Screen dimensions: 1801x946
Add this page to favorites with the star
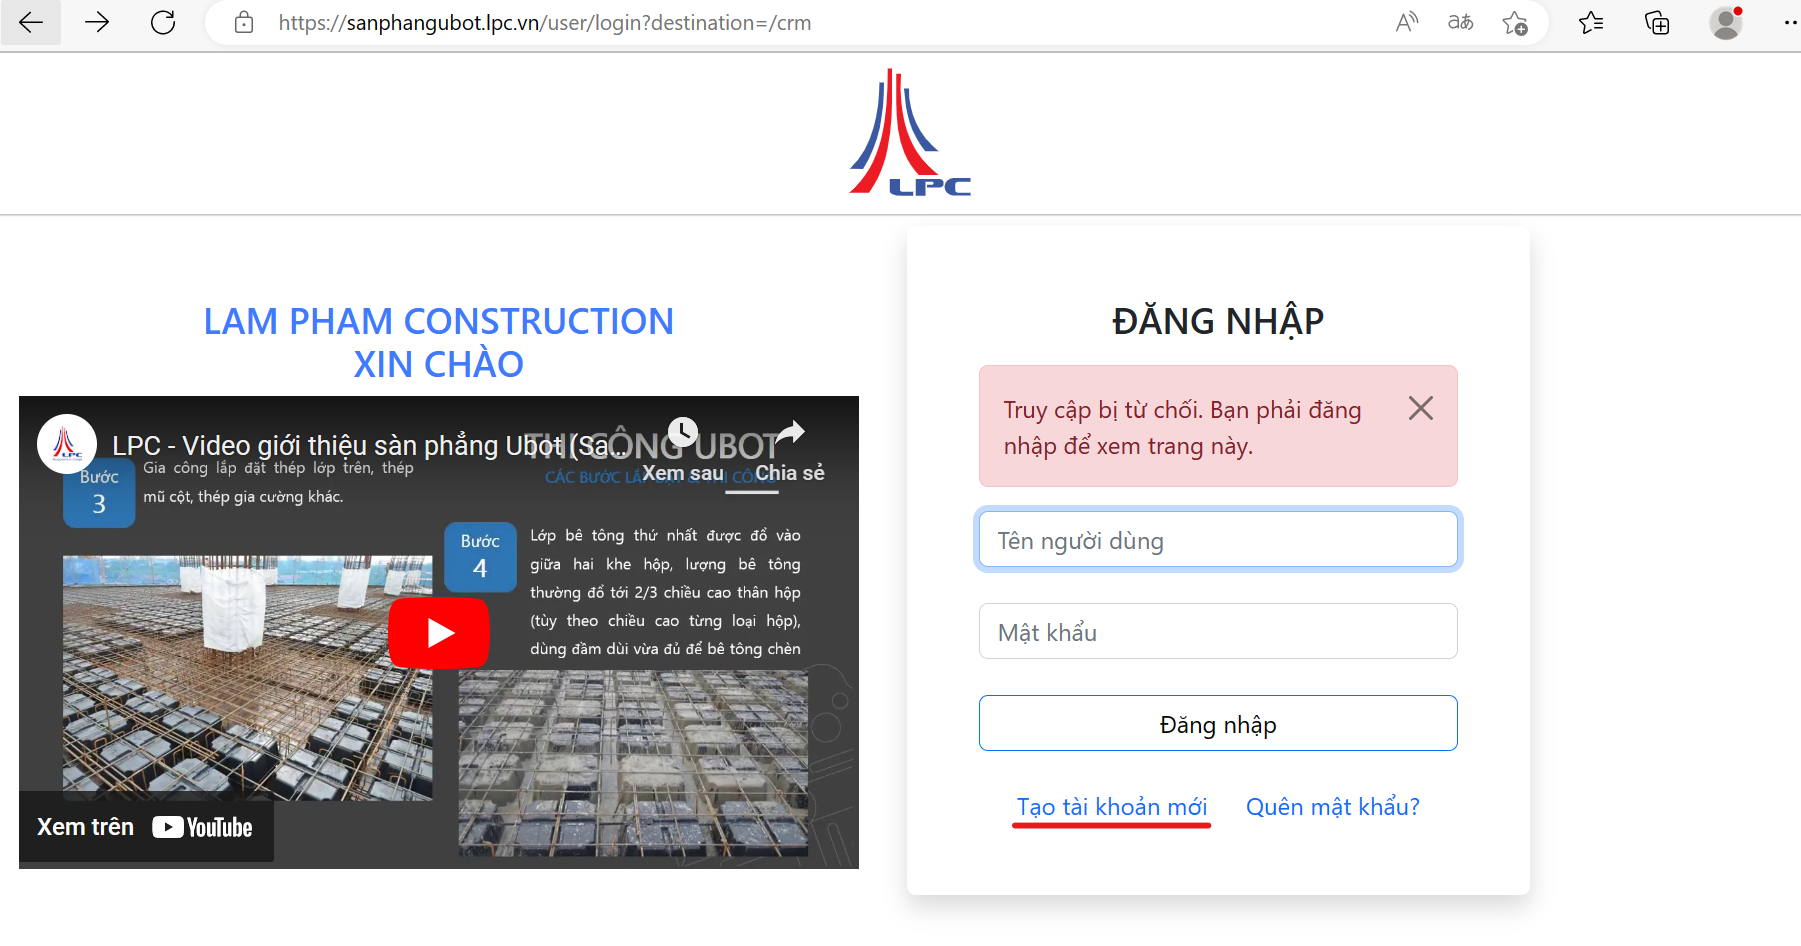tap(1515, 22)
